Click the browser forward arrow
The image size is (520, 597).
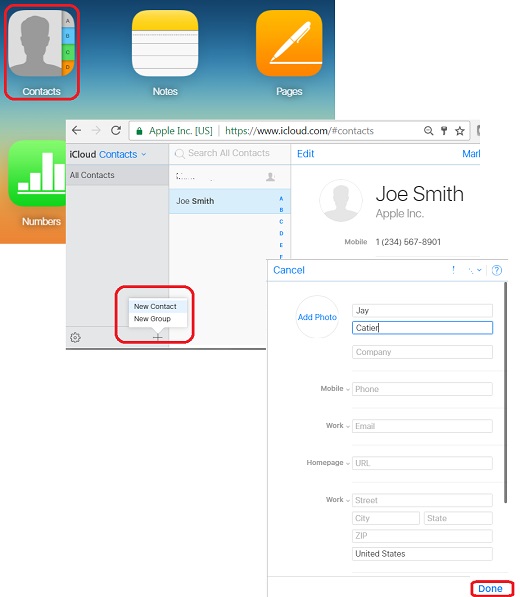96,131
